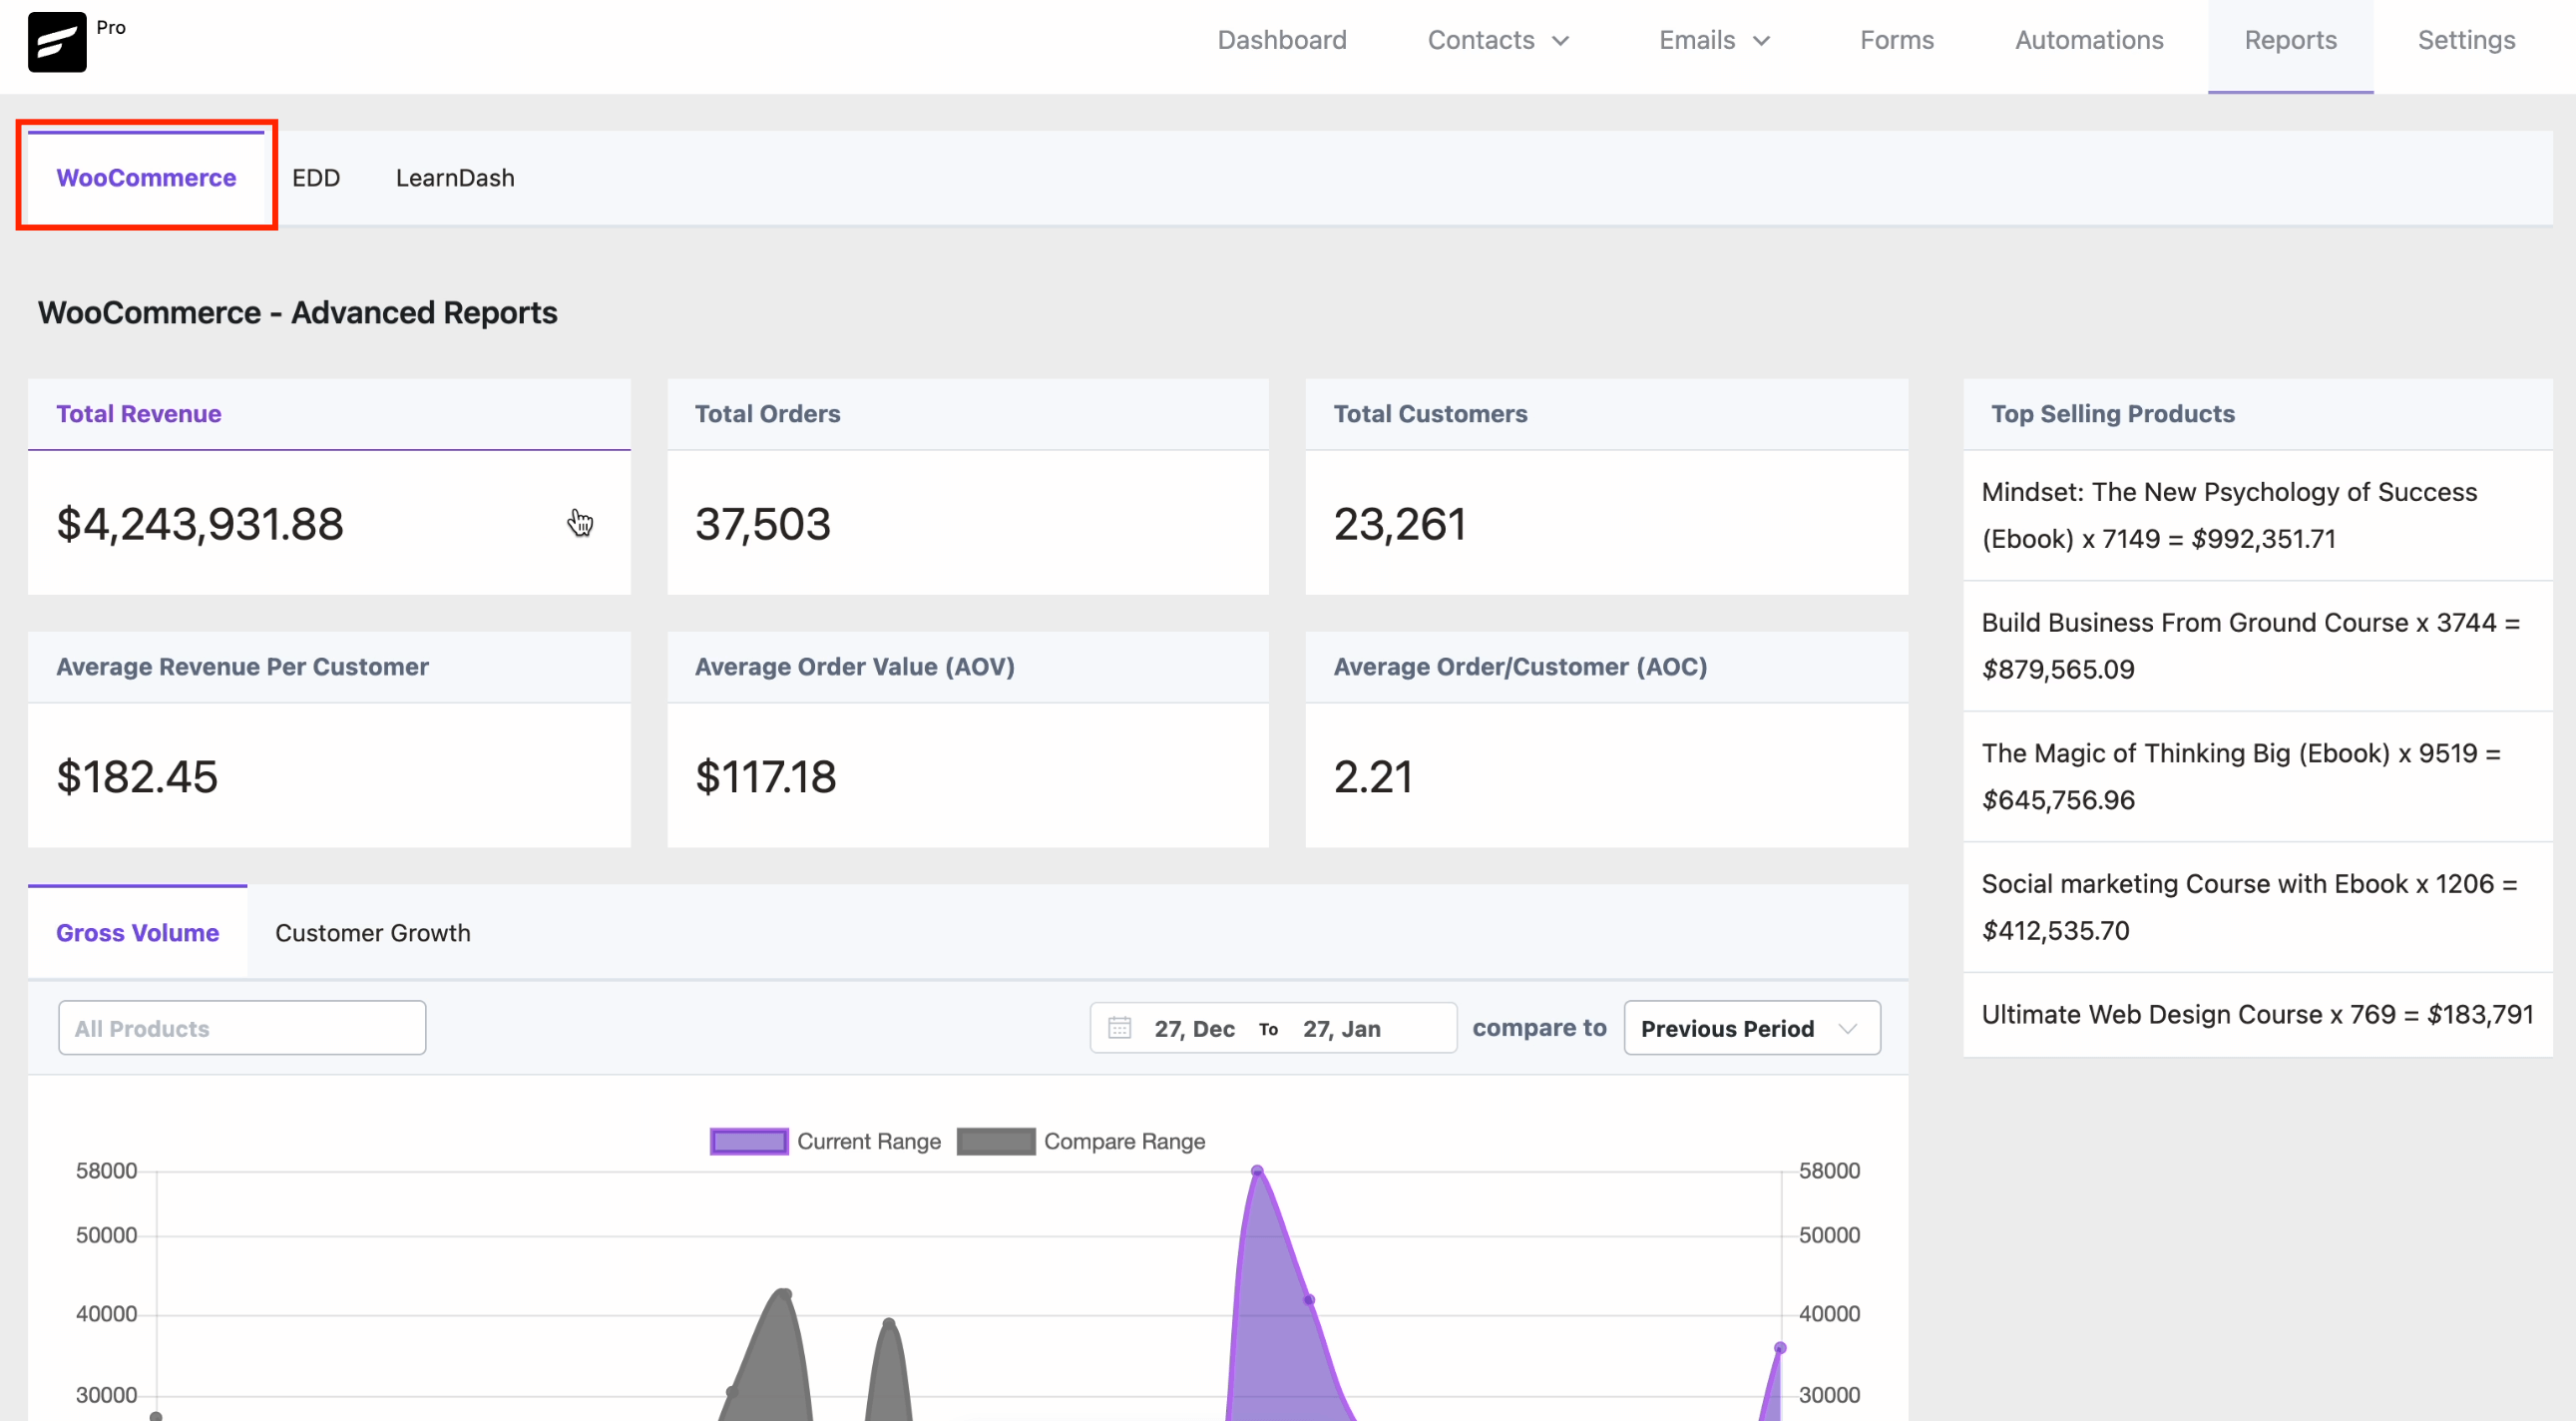
Task: Toggle the Current Range legend swatch
Action: click(x=749, y=1141)
